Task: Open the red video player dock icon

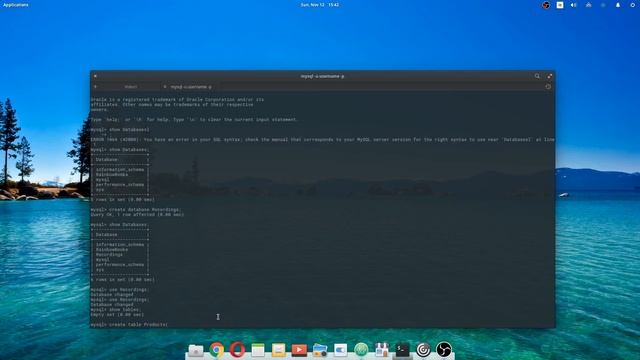Action: tap(299, 350)
